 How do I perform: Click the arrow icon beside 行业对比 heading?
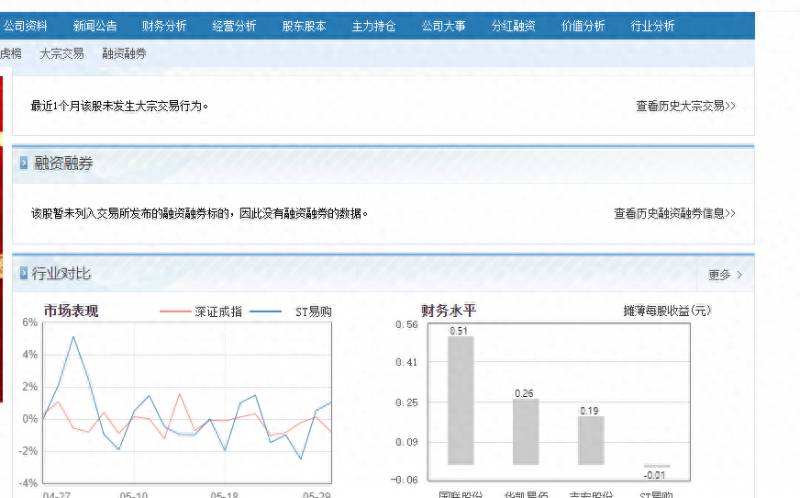(23, 273)
